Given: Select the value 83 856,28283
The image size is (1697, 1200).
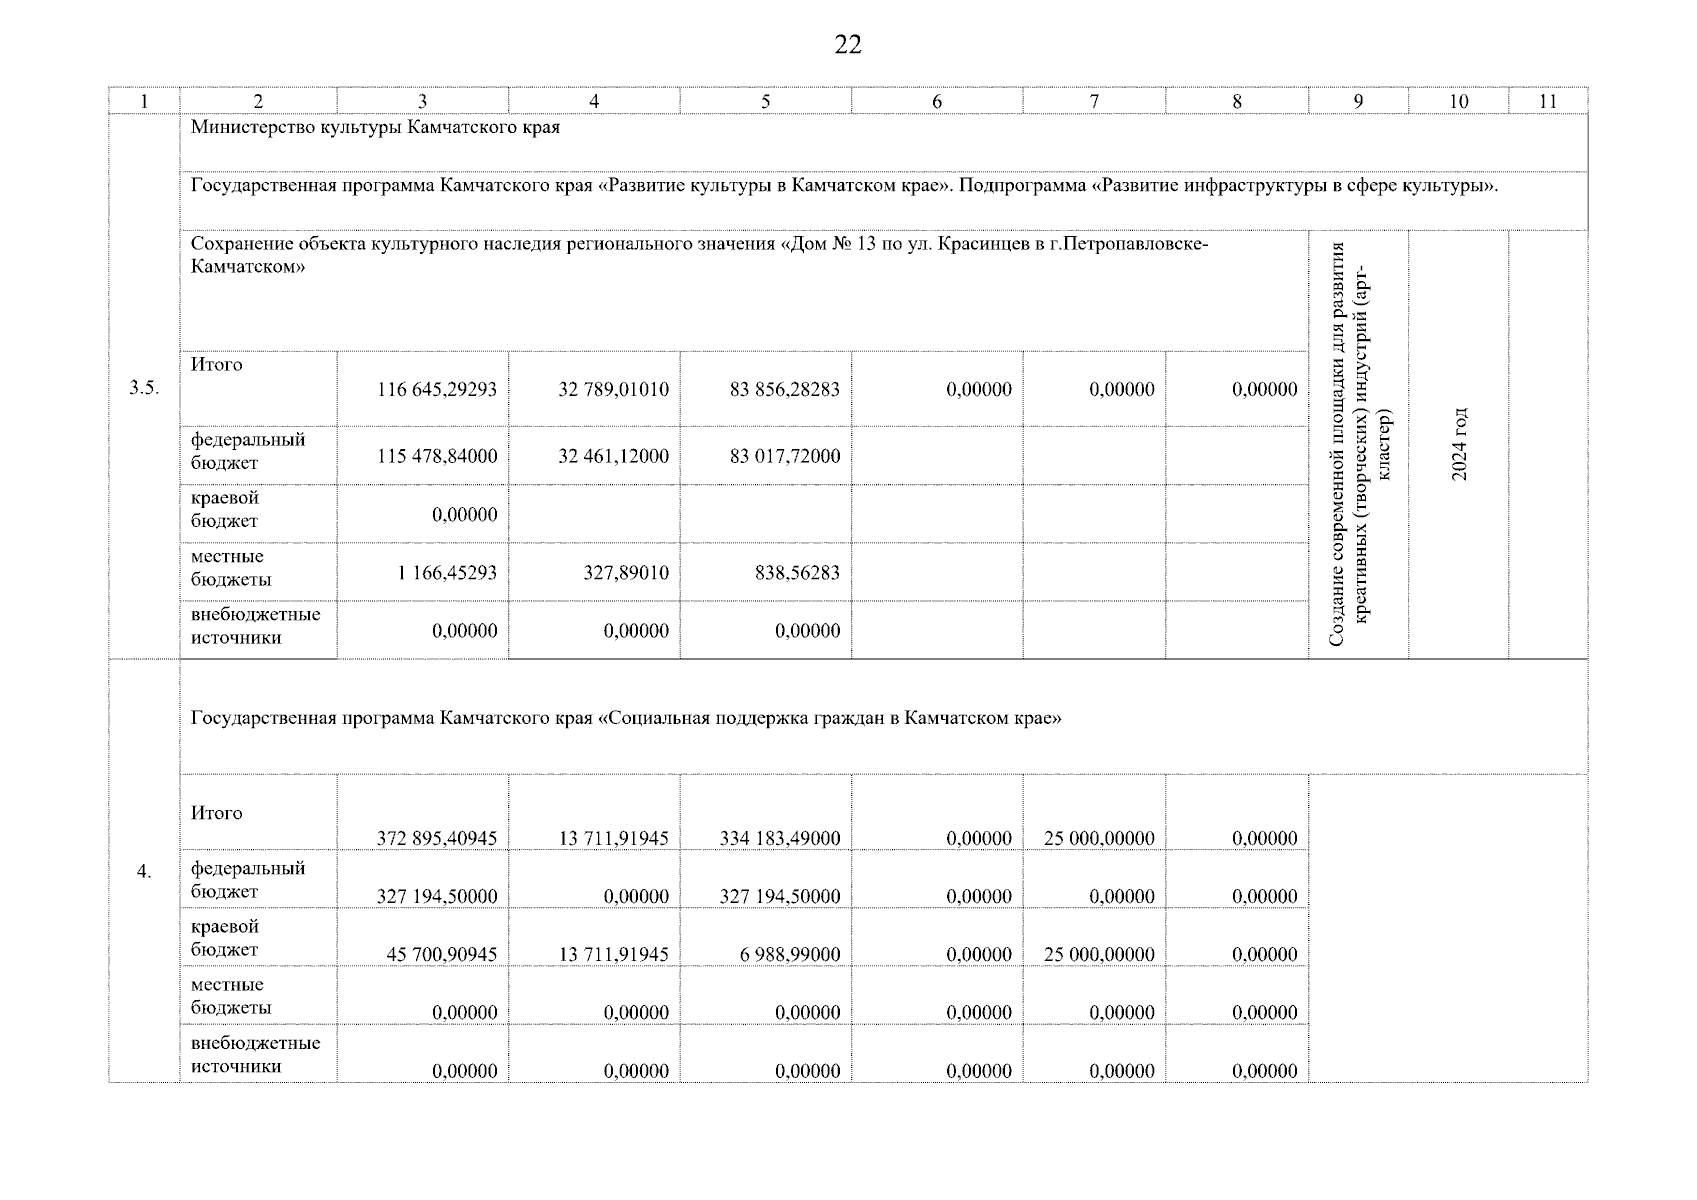Looking at the screenshot, I should coord(784,390).
